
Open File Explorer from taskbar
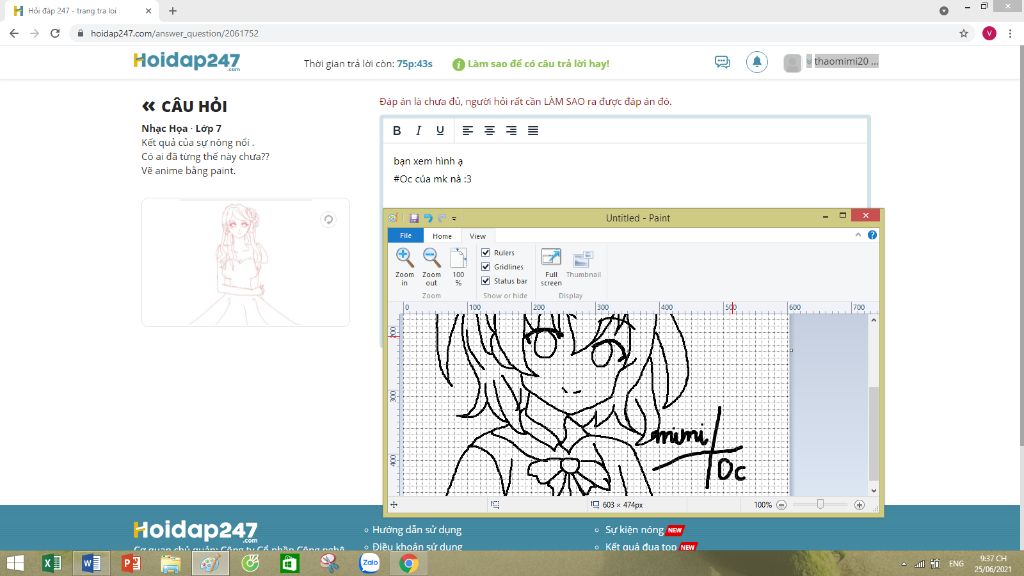pos(170,563)
